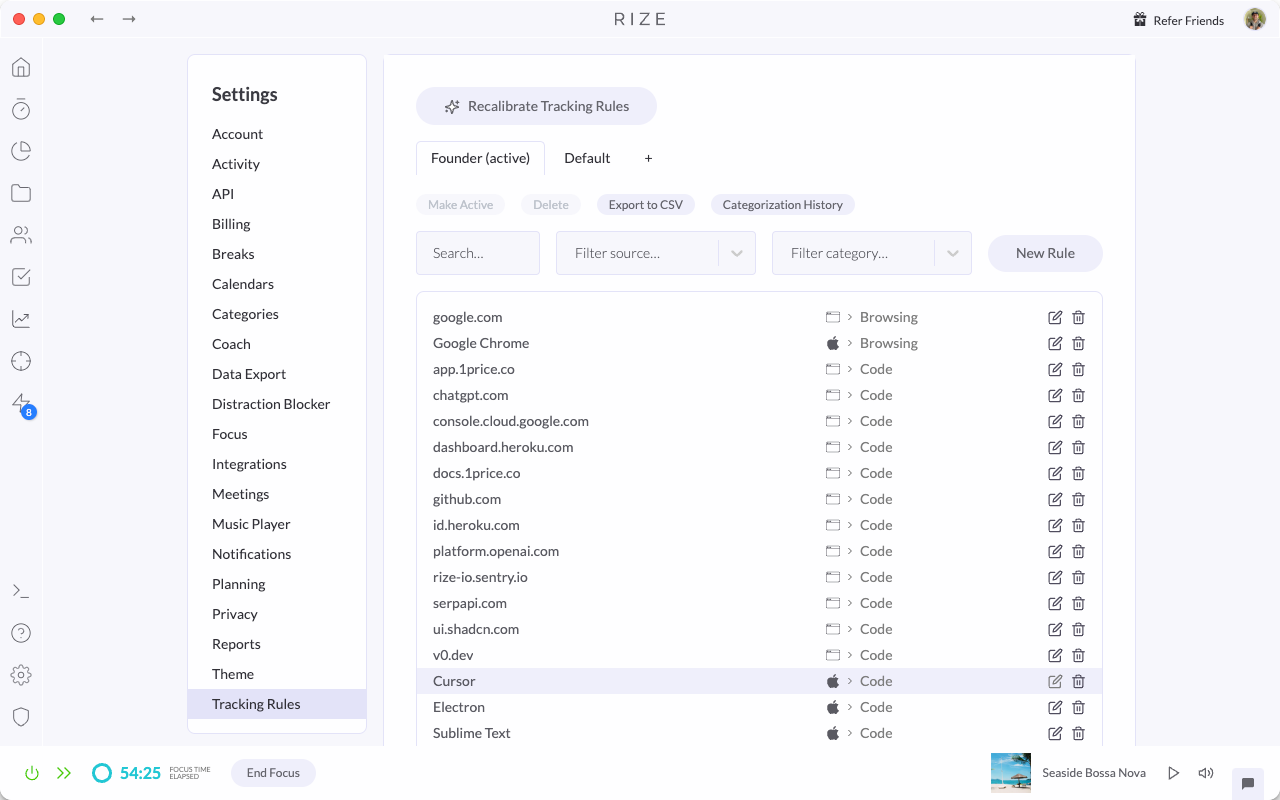Click the focus timer circle indicator
Screen dimensions: 1280x800
pyautogui.click(x=102, y=773)
